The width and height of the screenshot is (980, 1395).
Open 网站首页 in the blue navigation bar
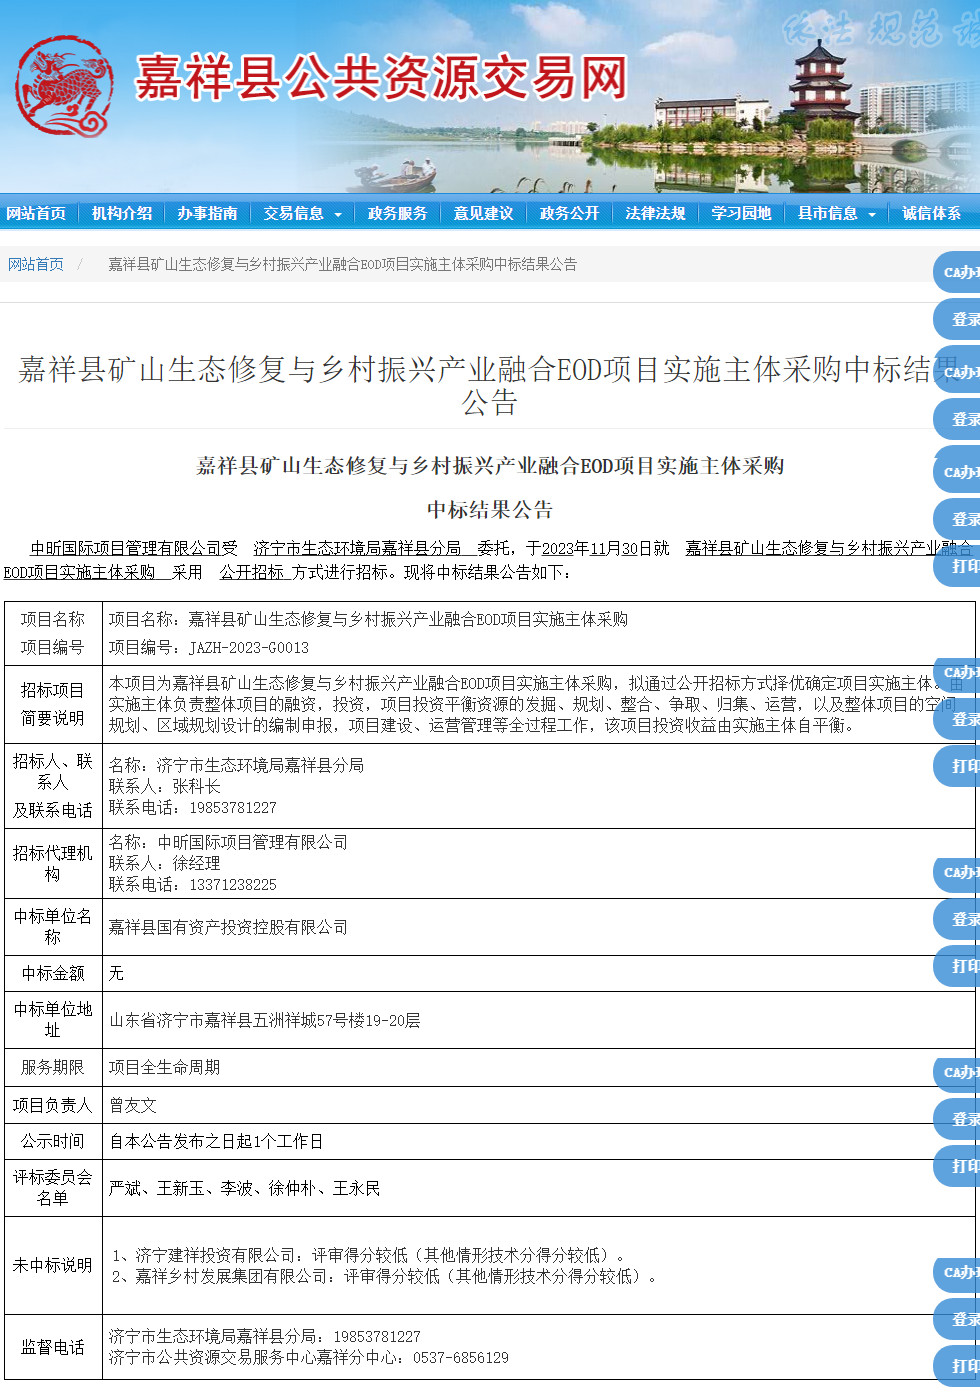coord(36,213)
